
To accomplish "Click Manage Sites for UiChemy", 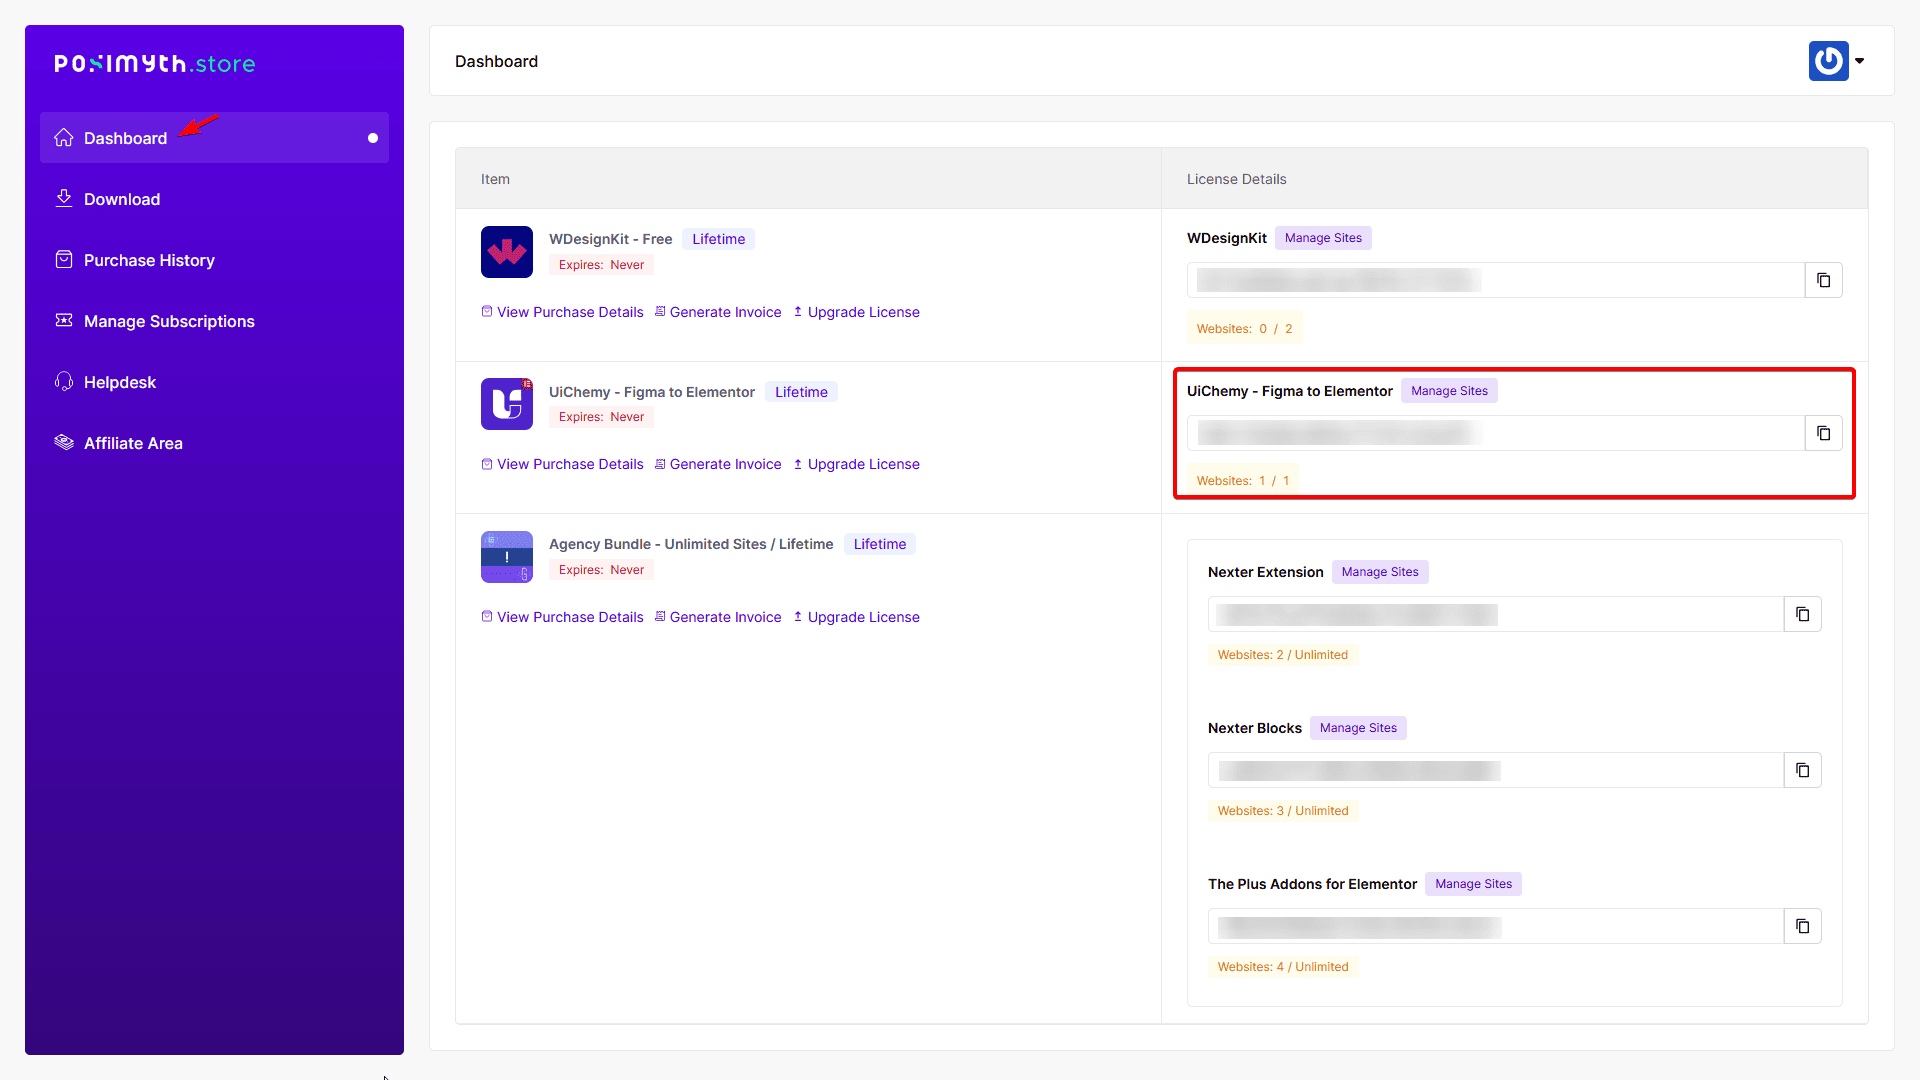I will coord(1449,391).
